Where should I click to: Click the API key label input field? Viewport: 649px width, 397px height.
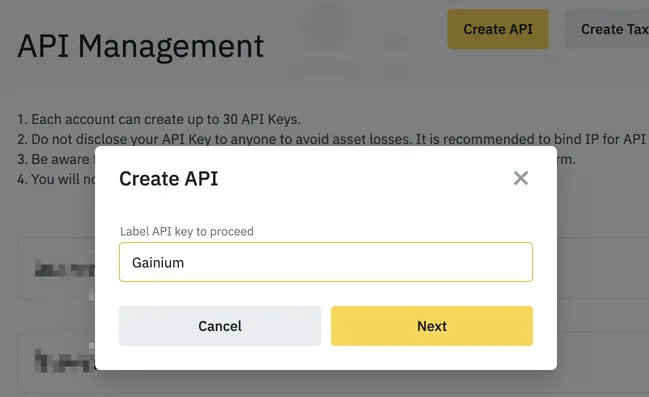326,262
